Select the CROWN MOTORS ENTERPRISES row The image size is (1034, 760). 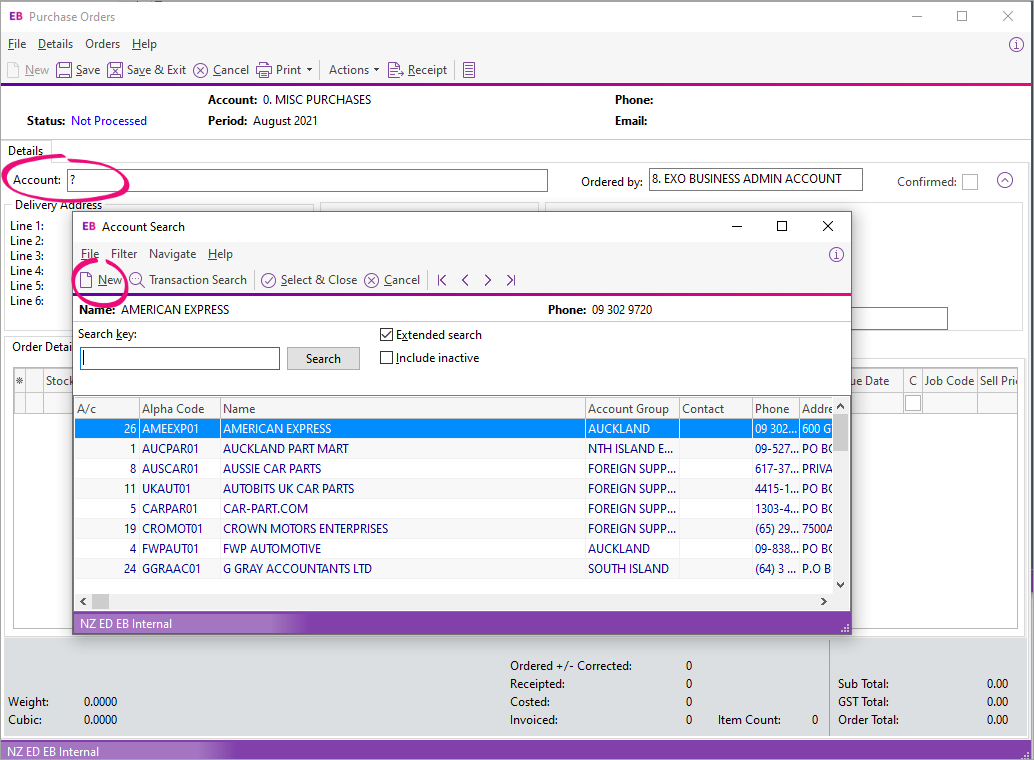tap(305, 529)
